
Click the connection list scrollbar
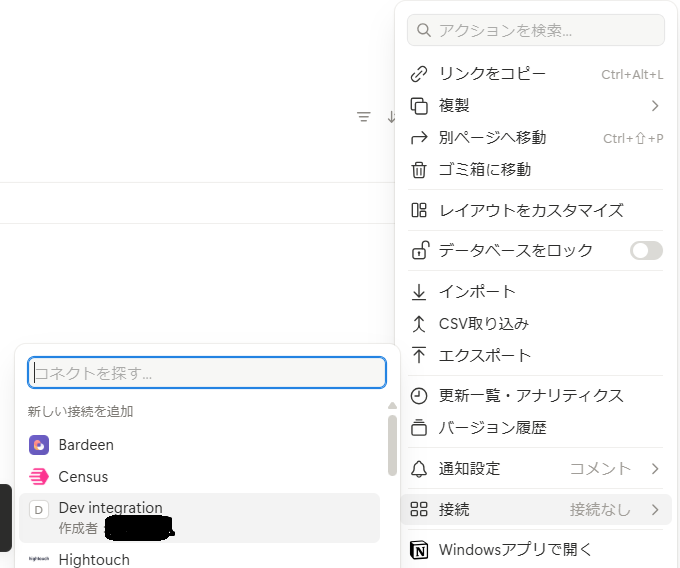392,445
